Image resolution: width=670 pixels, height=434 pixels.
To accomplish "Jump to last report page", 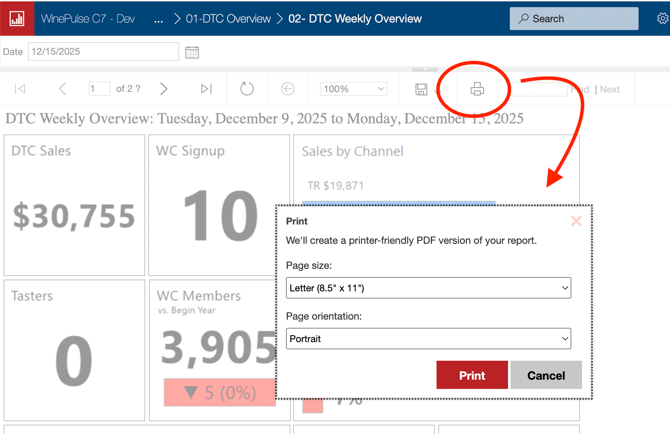I will pyautogui.click(x=206, y=89).
